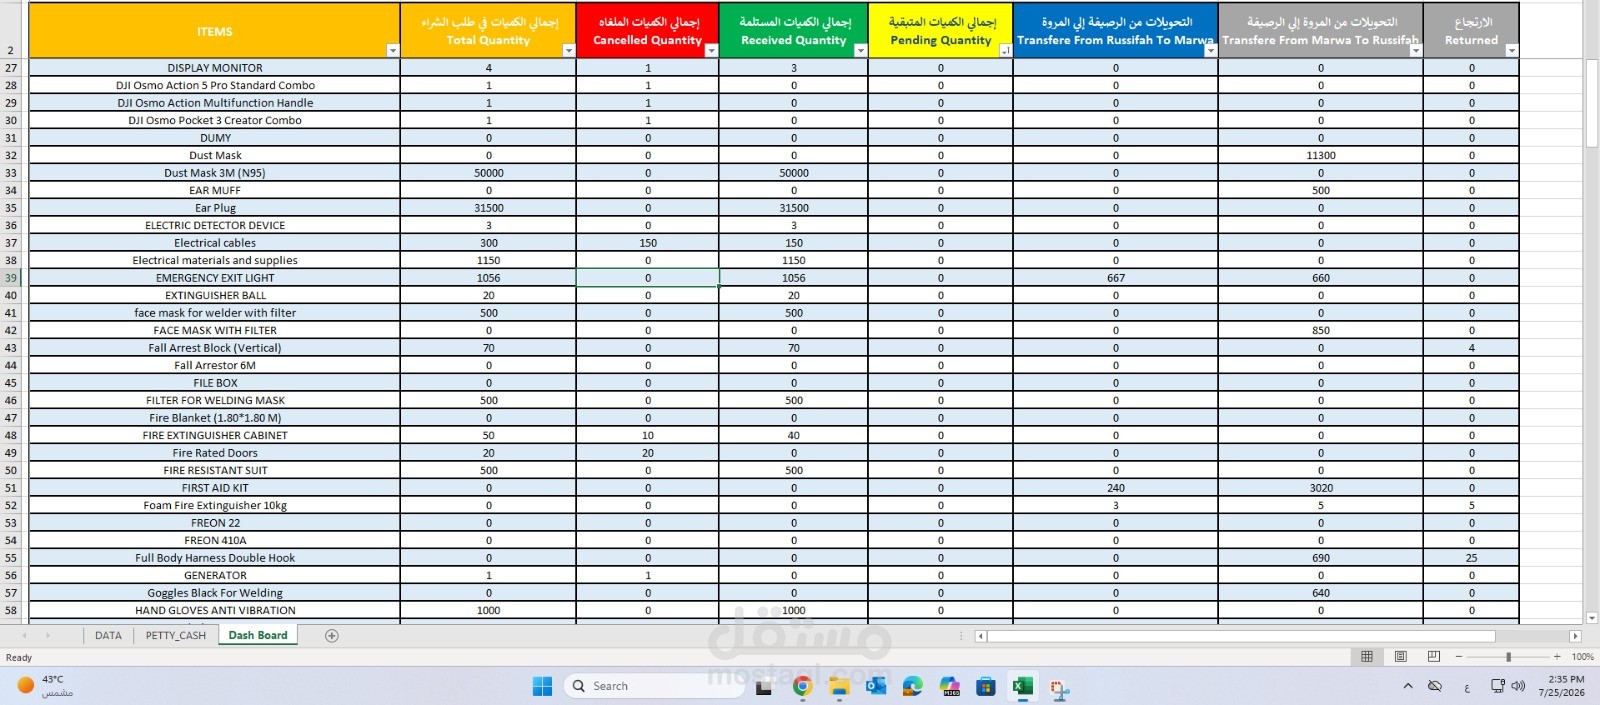Click the previous sheet navigation arrow

coord(24,636)
